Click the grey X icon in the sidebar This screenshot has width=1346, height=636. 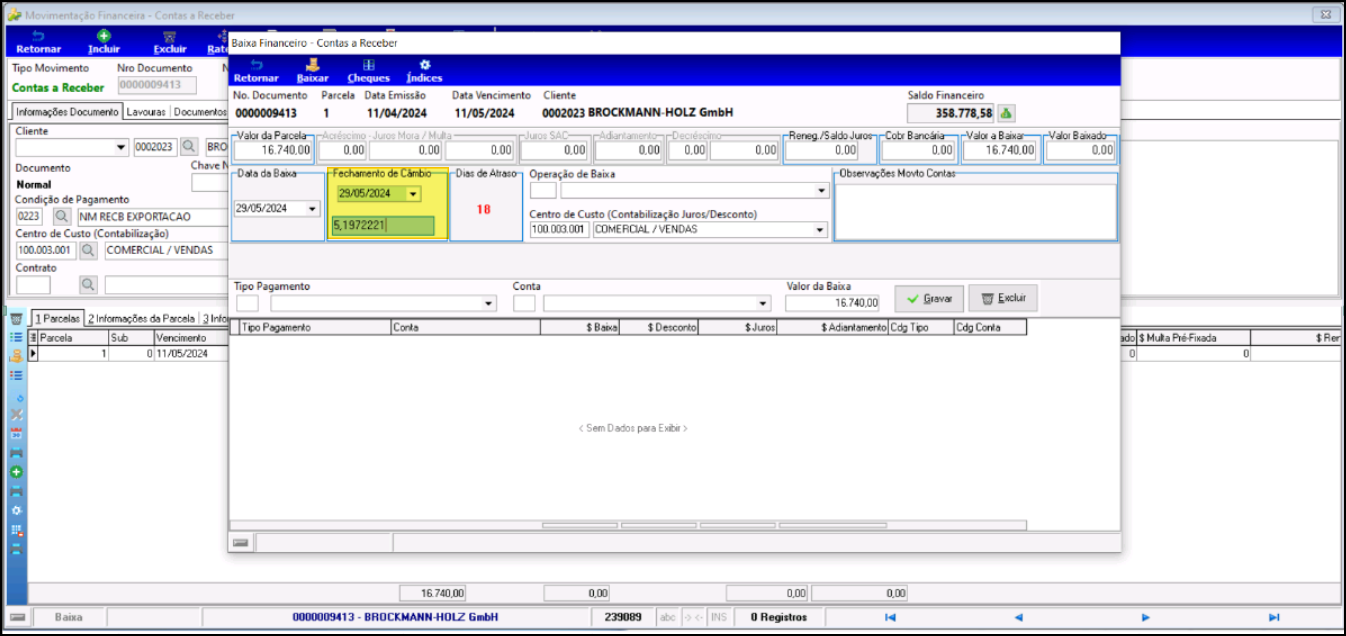click(16, 414)
